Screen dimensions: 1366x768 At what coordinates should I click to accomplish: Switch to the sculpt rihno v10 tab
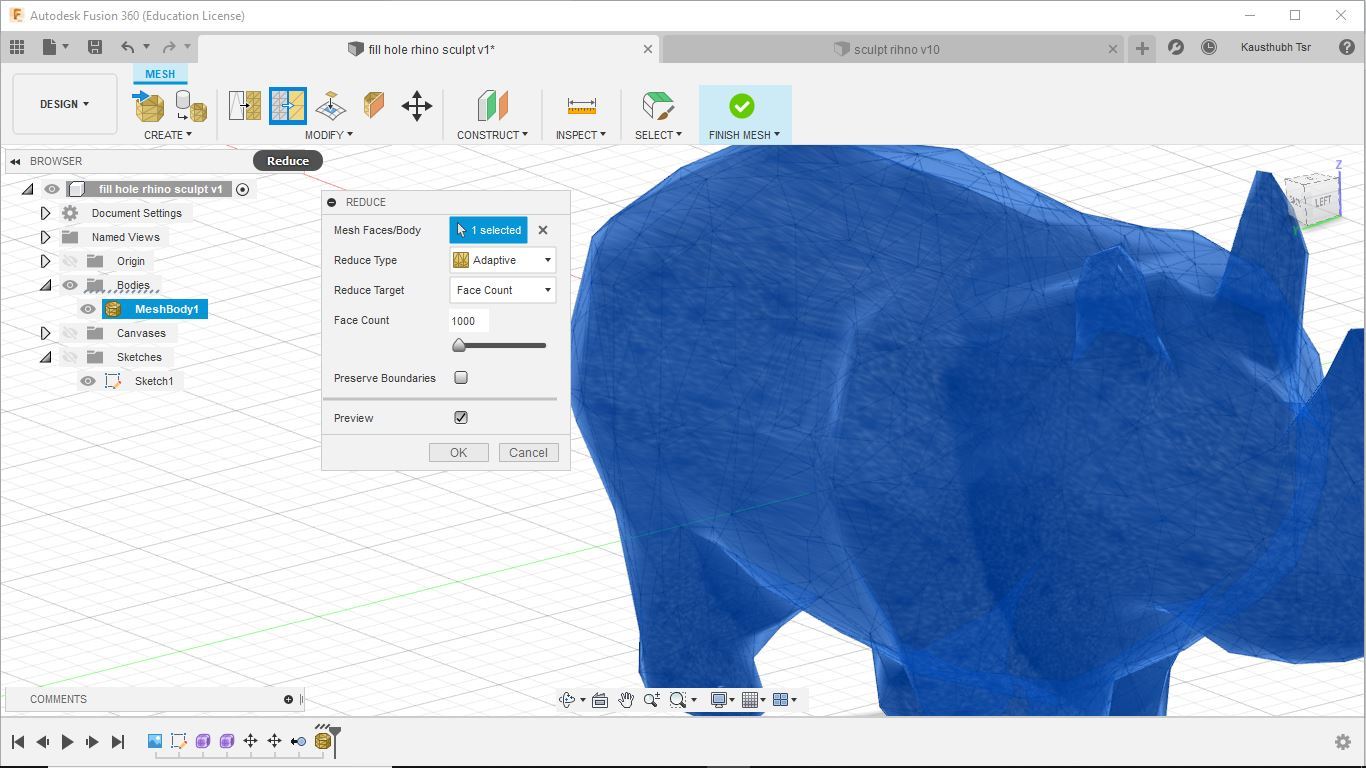896,49
